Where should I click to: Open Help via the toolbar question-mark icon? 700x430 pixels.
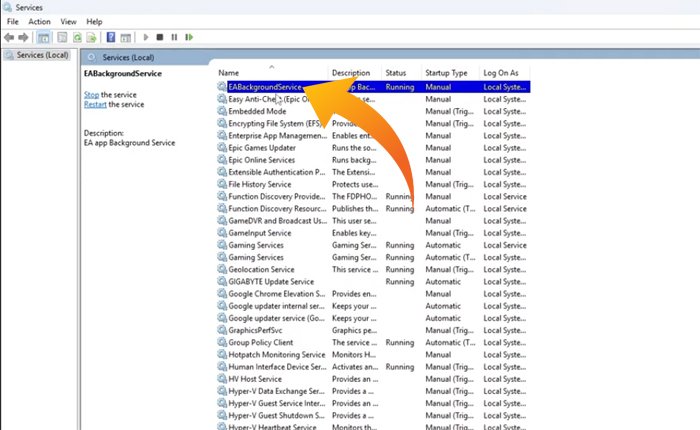click(x=110, y=37)
